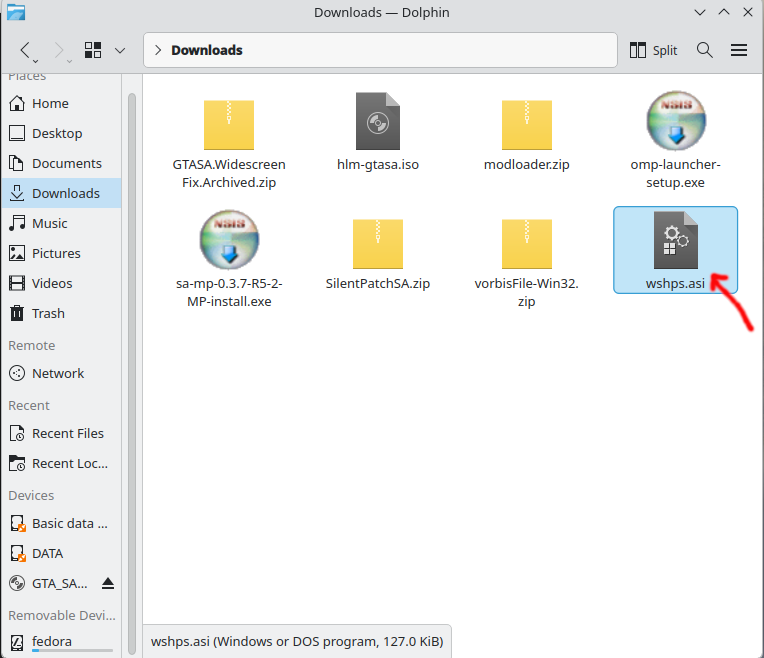Click Removable Devices section header

(x=62, y=616)
